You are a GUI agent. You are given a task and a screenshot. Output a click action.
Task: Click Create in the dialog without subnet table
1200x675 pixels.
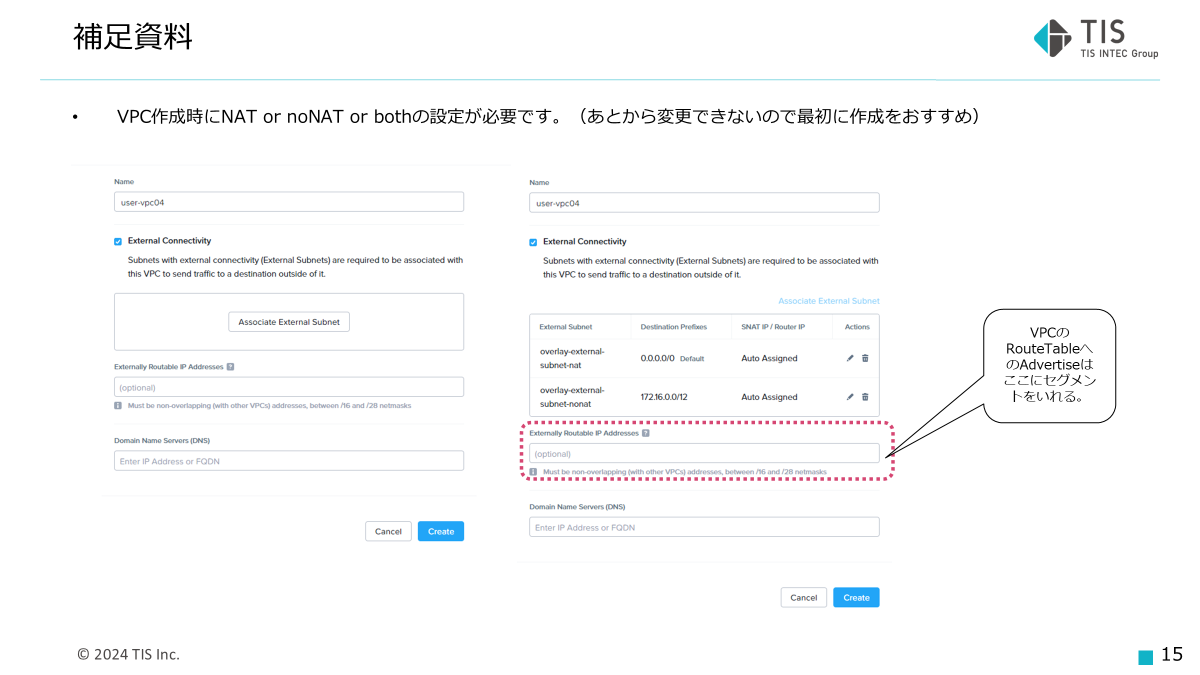coord(441,531)
